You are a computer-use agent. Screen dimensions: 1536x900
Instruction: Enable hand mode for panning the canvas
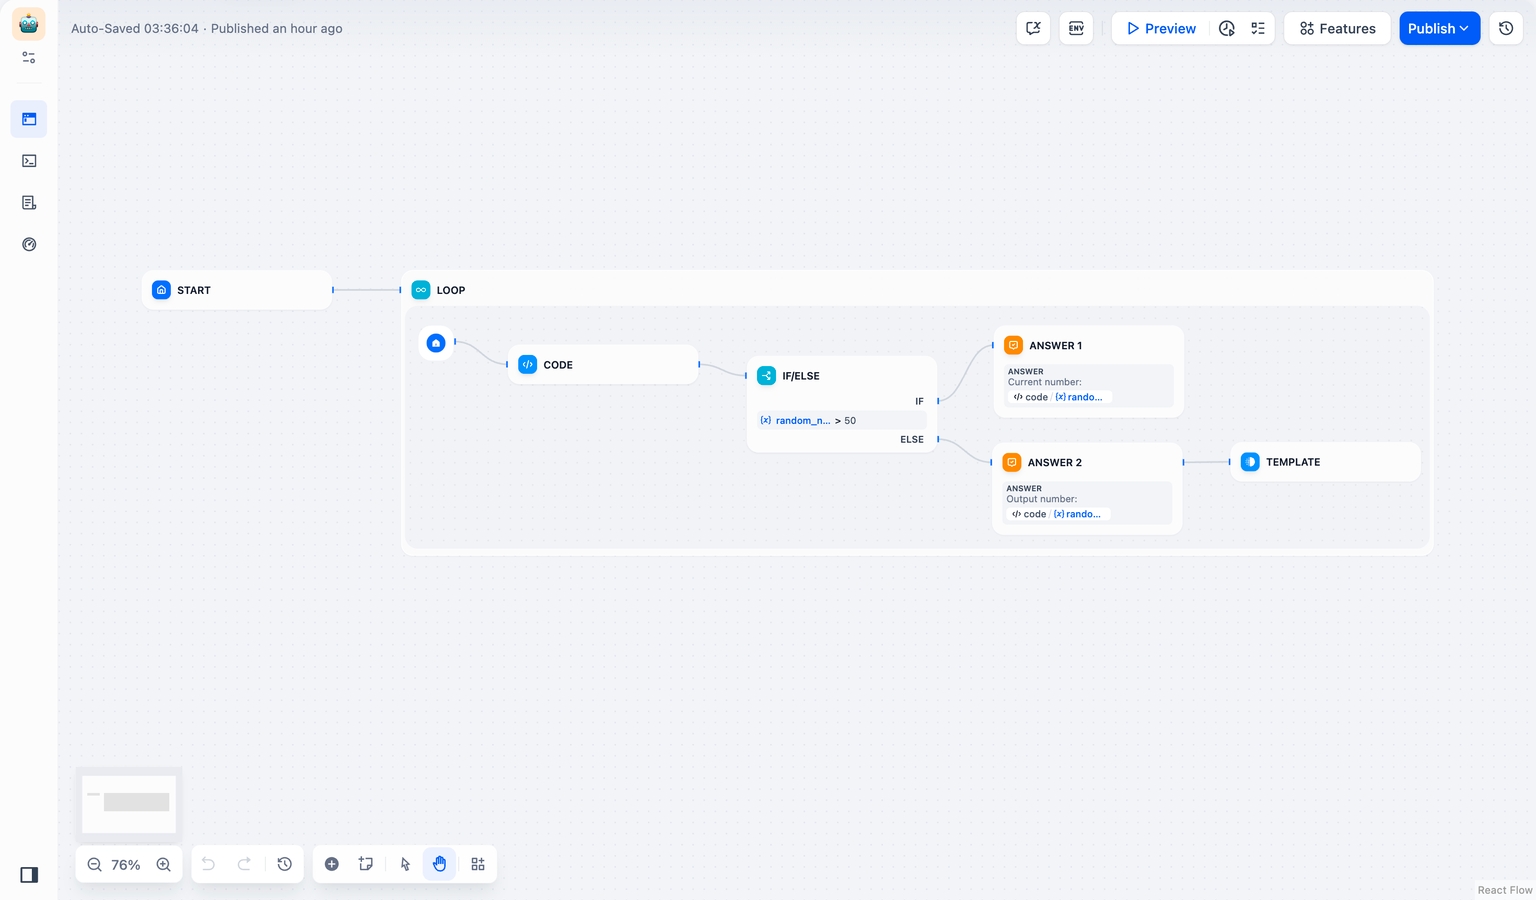[440, 864]
